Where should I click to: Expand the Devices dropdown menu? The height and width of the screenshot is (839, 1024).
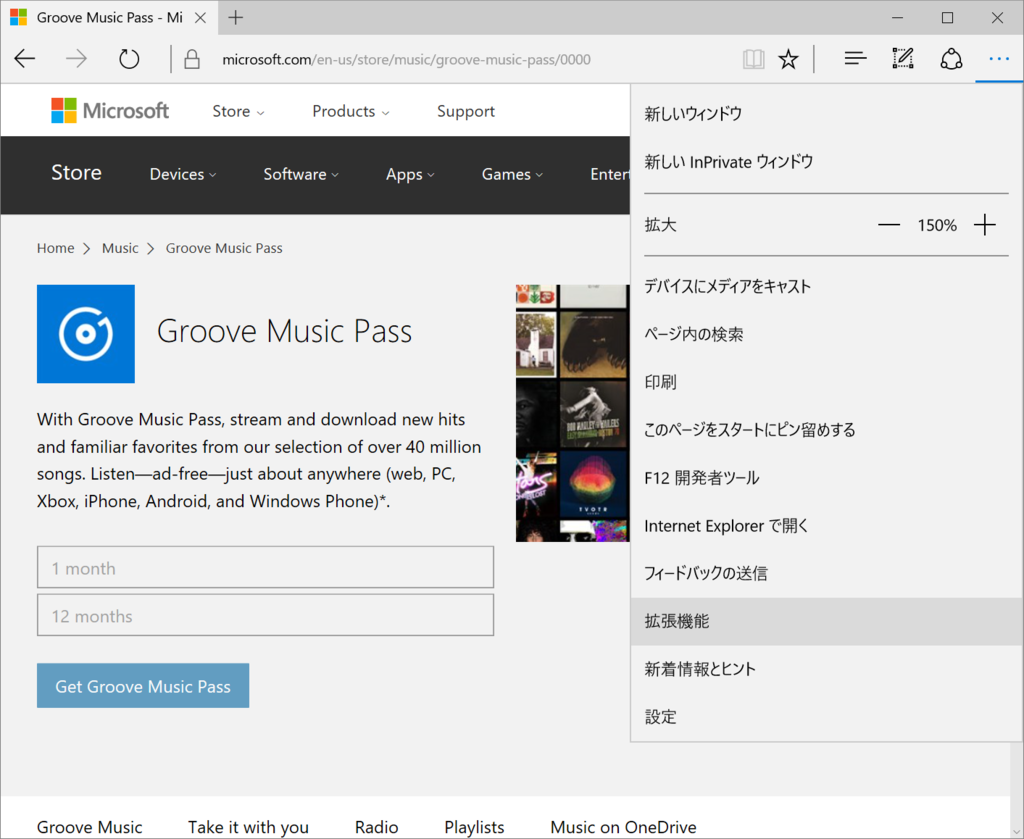coord(183,174)
